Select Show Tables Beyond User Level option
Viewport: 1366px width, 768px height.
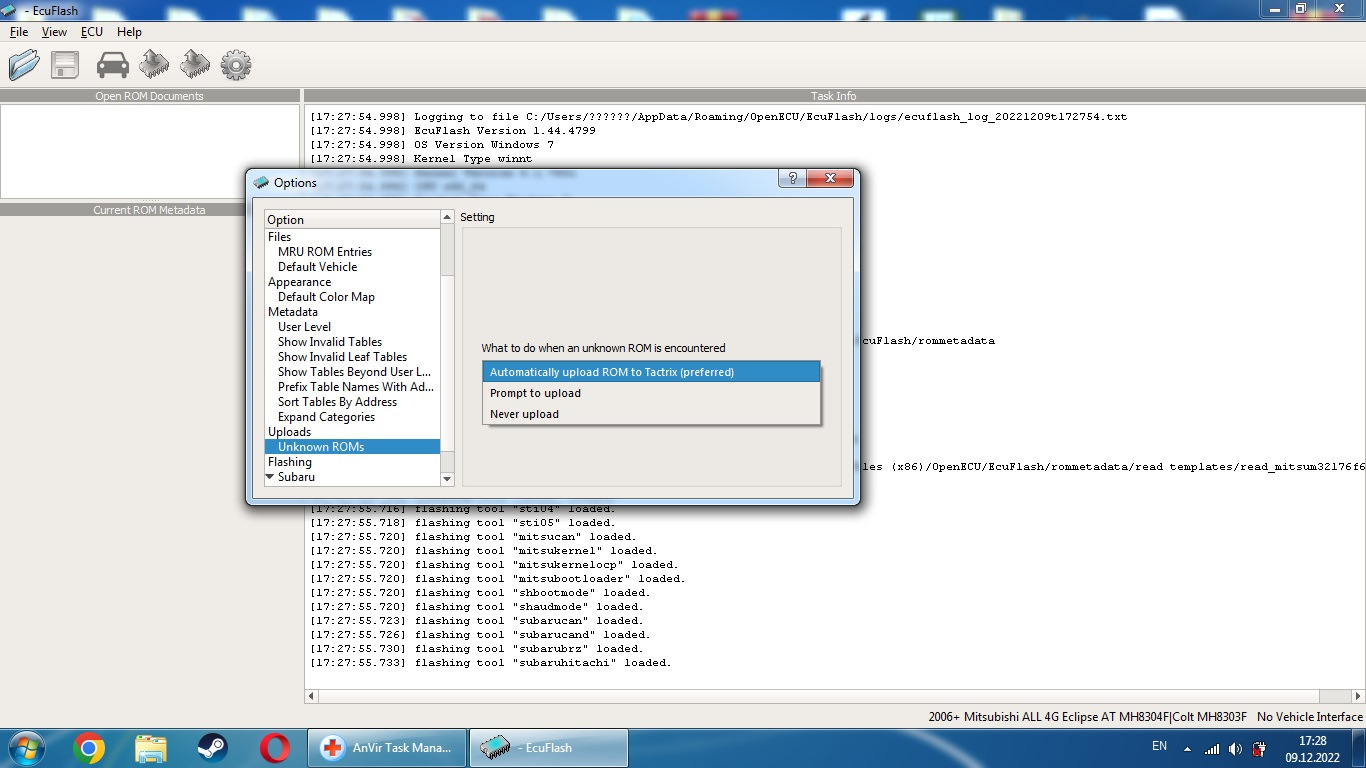click(x=354, y=372)
